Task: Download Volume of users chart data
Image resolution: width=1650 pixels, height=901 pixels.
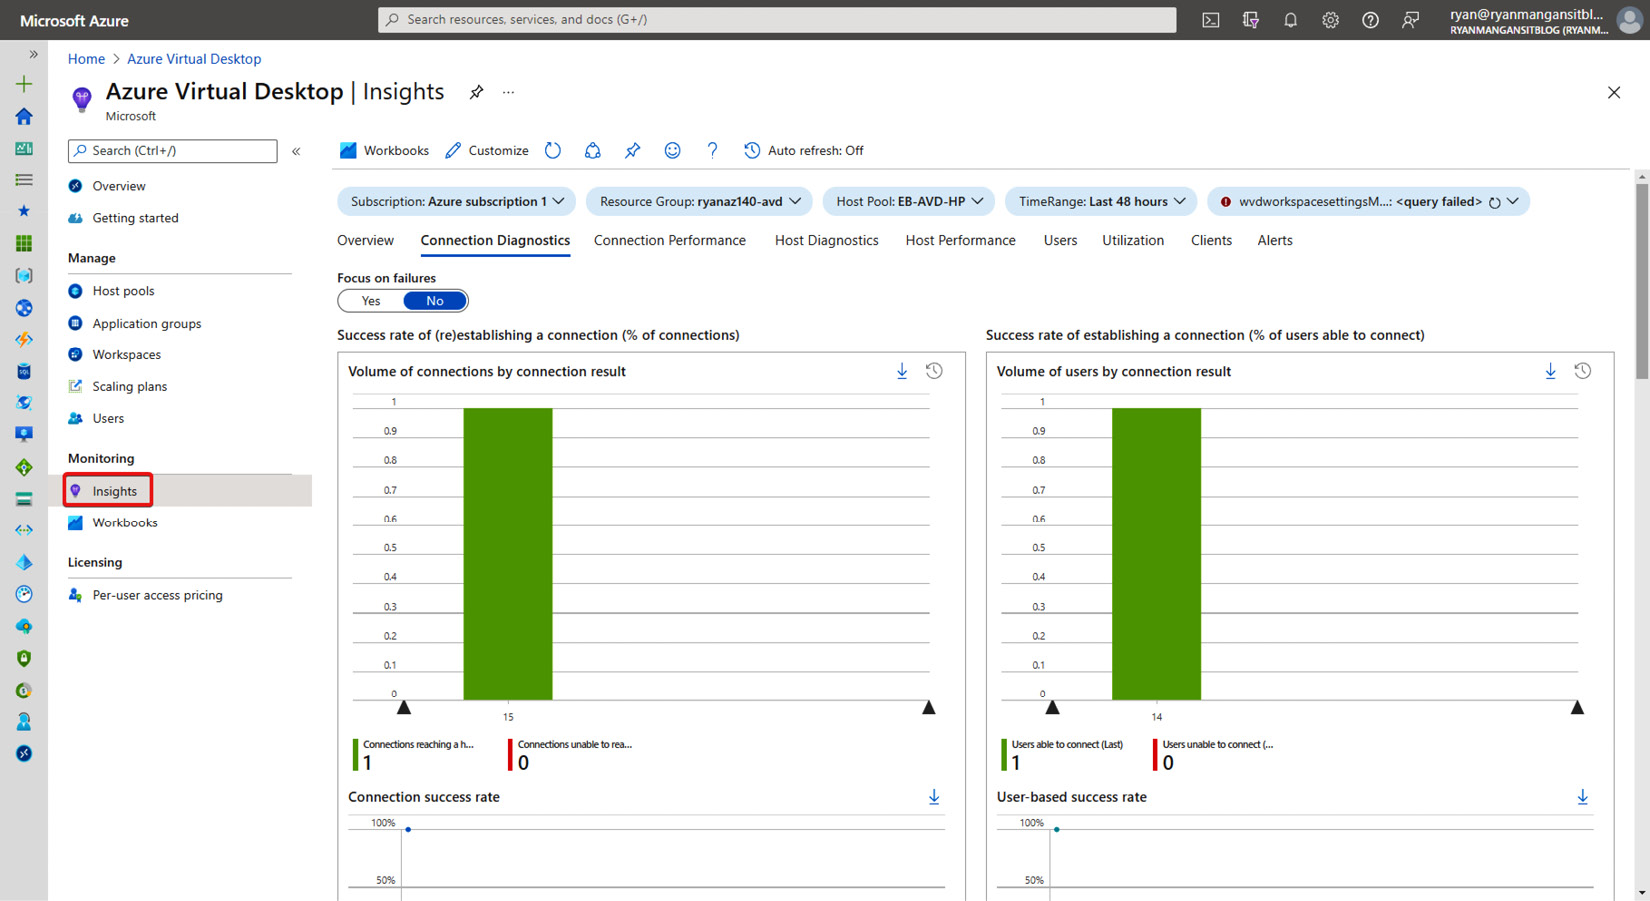Action: (x=1551, y=371)
